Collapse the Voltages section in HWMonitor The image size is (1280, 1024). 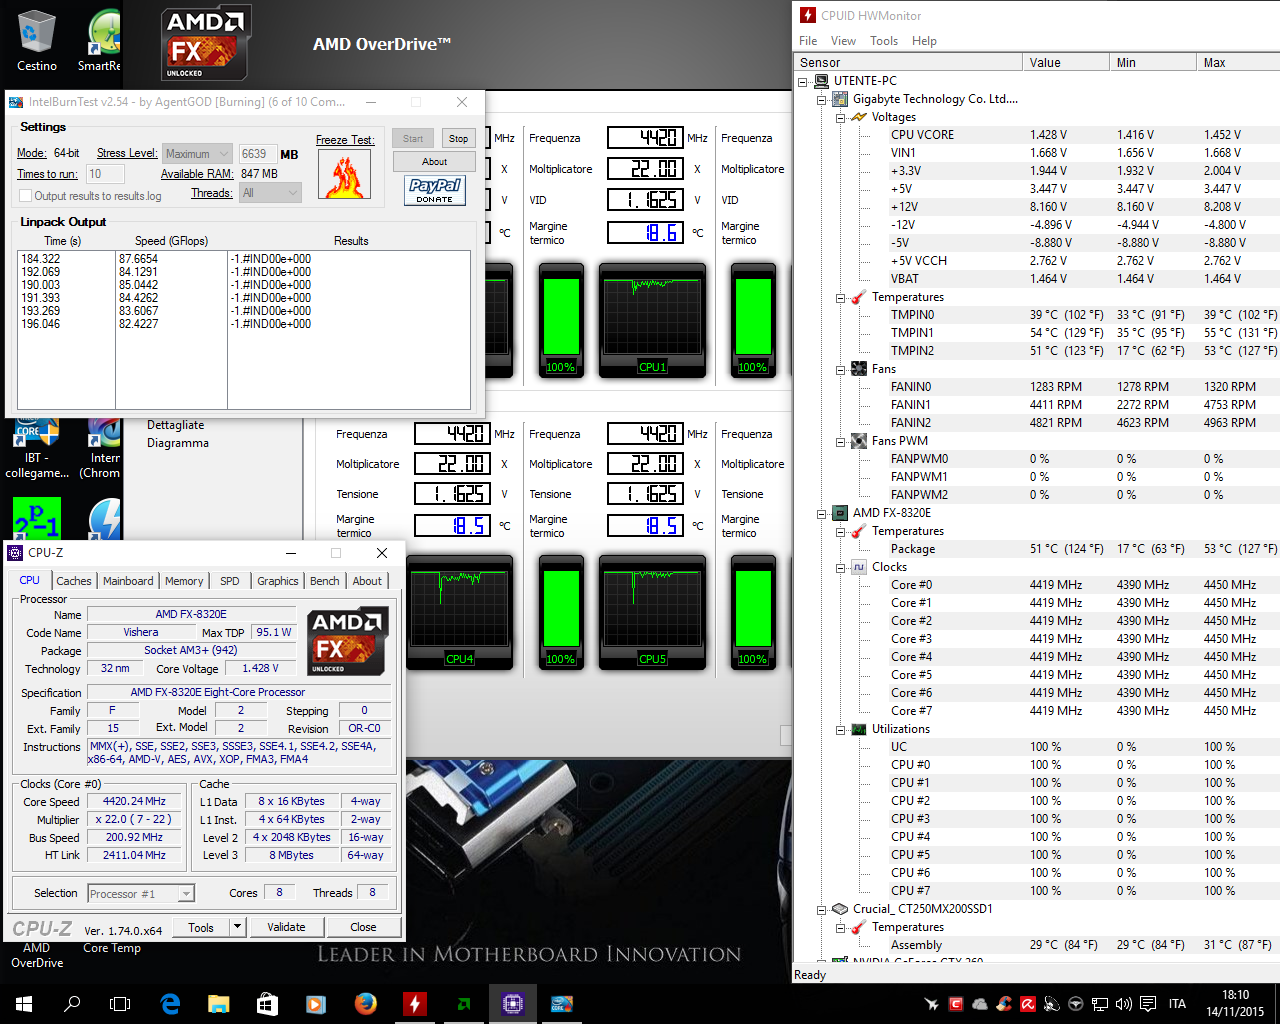841,117
